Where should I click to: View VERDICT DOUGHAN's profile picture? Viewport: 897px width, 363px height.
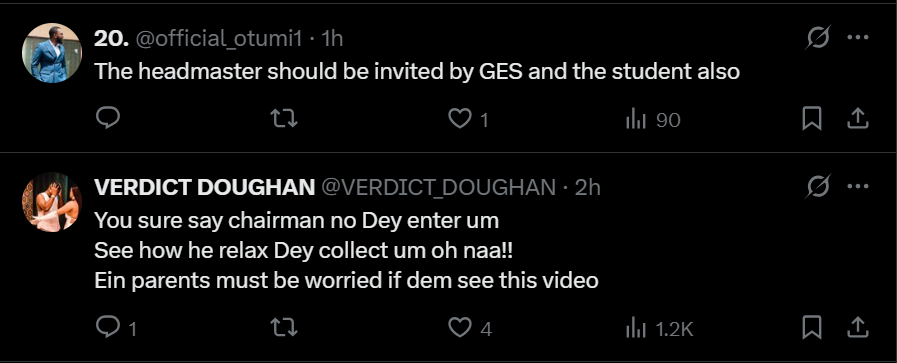(x=51, y=202)
